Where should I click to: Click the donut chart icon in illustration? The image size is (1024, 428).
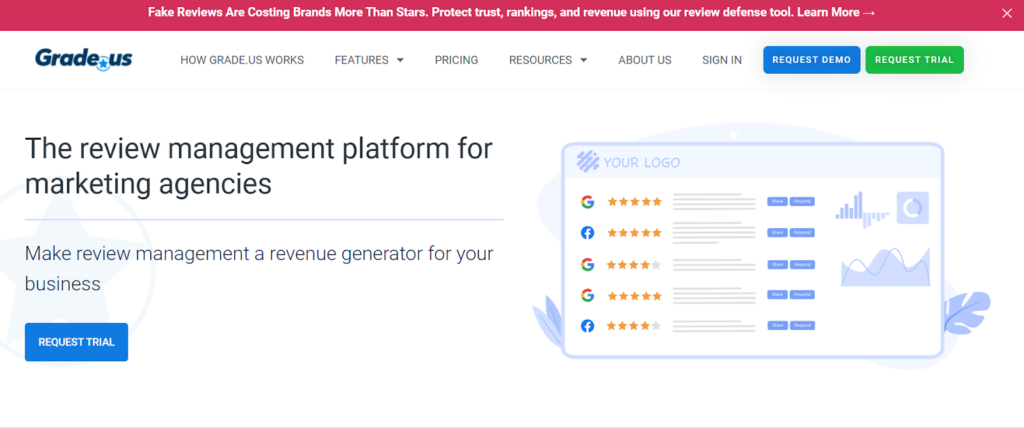coord(912,208)
